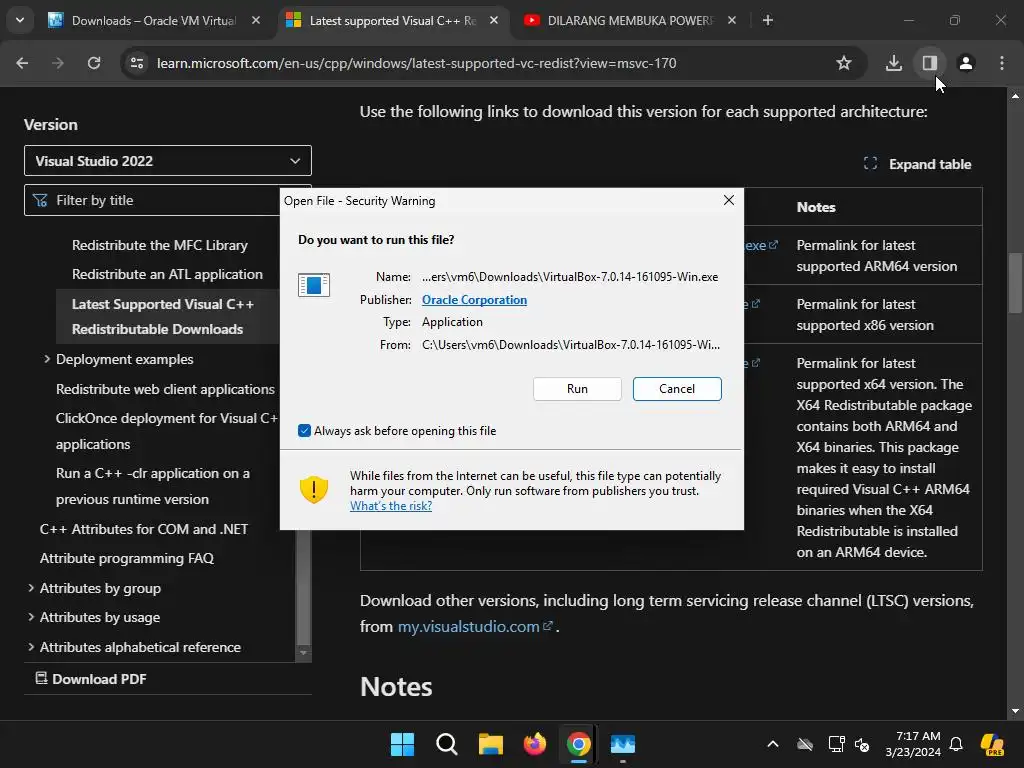1024x768 pixels.
Task: Launch Firefox from the taskbar
Action: click(535, 744)
